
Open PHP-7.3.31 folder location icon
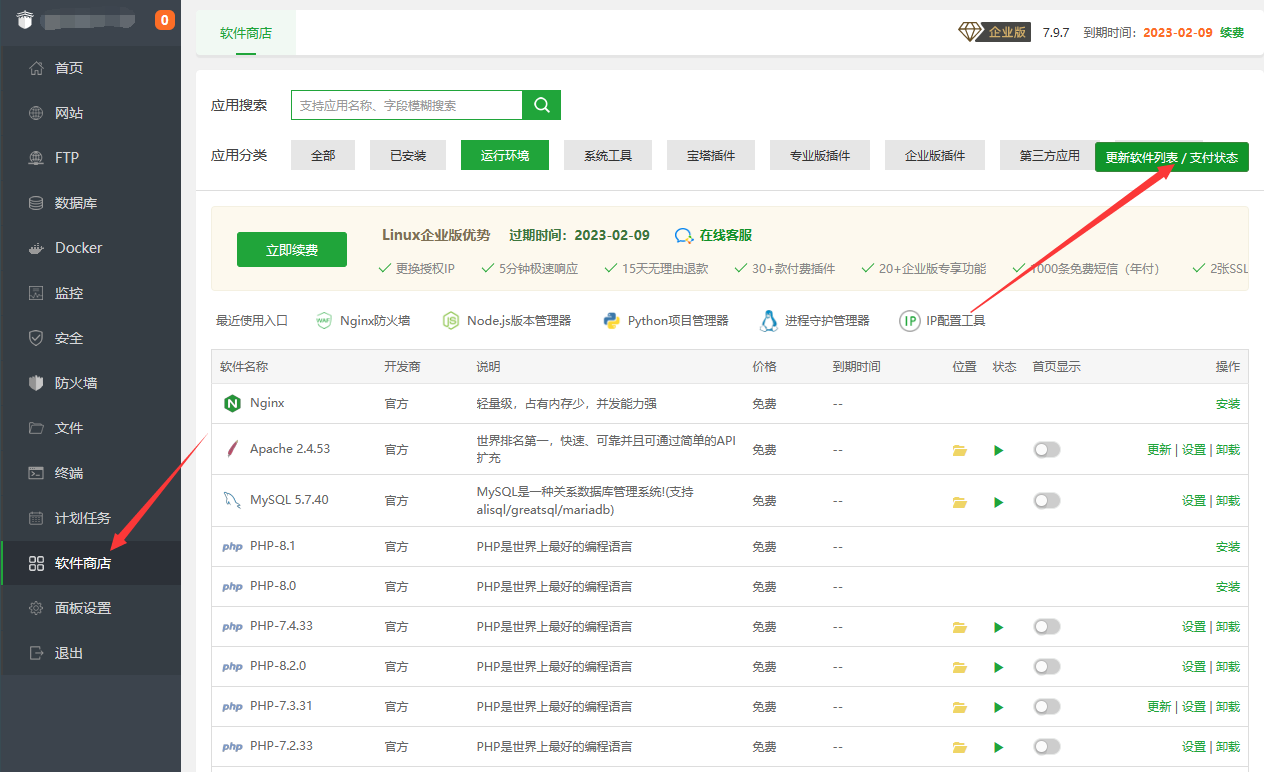[960, 707]
